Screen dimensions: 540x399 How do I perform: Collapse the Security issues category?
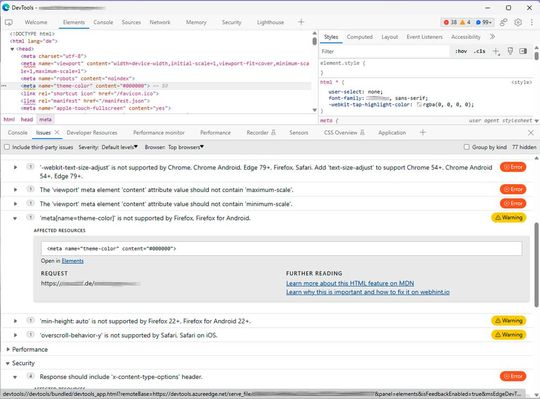(x=8, y=363)
